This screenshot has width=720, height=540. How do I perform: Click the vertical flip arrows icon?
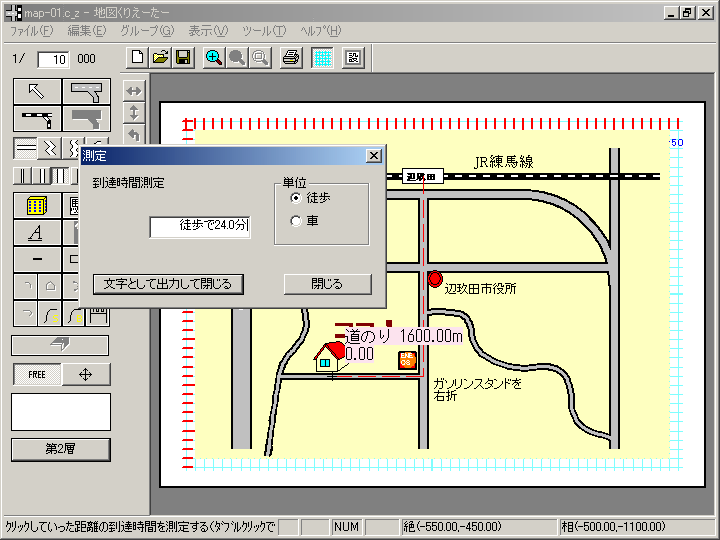click(x=134, y=113)
